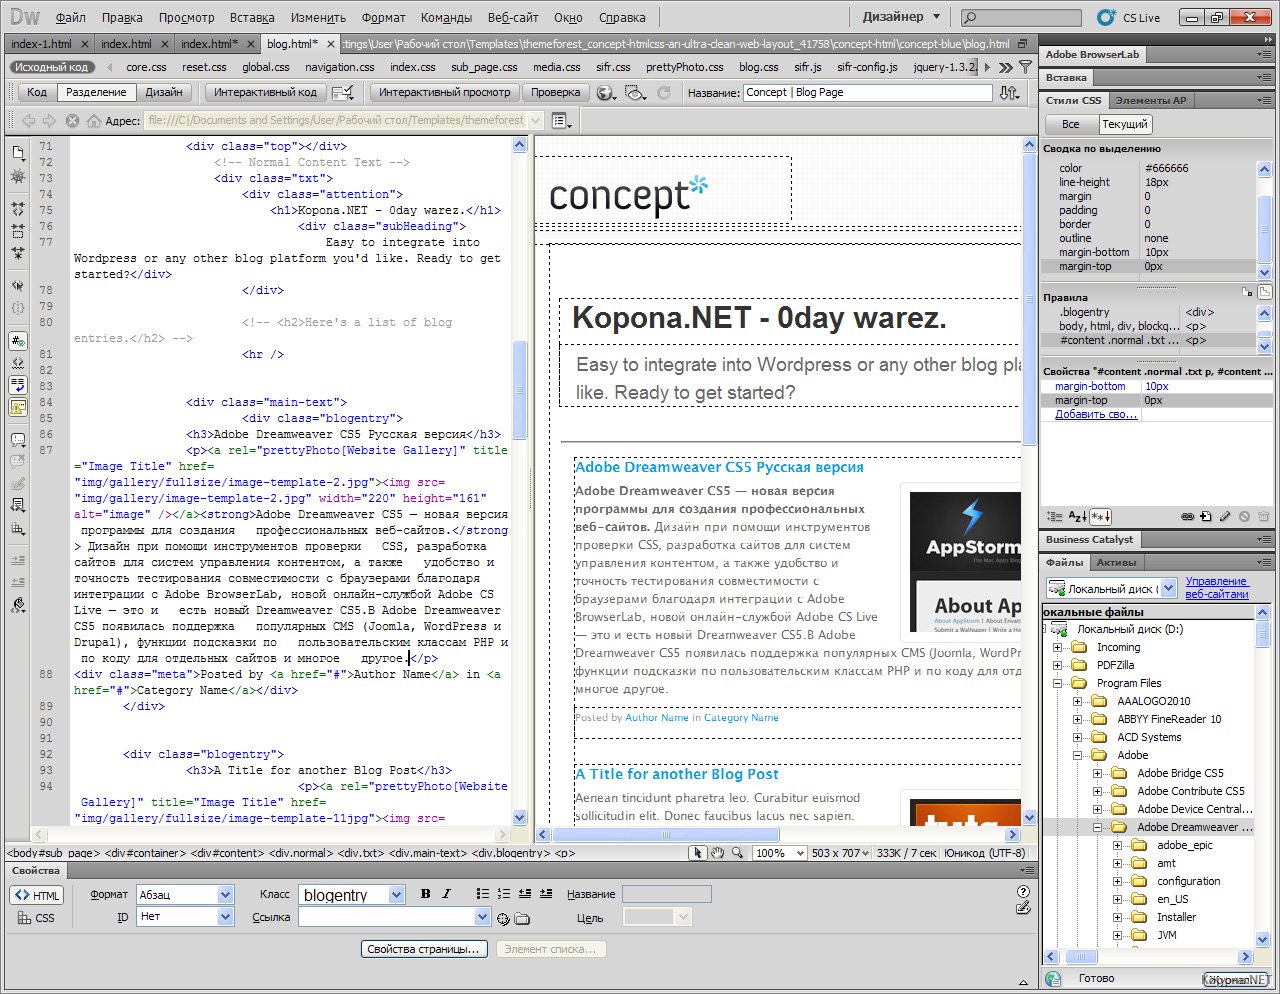Open Preview in Browser globe icon
The height and width of the screenshot is (994, 1280).
tap(606, 92)
